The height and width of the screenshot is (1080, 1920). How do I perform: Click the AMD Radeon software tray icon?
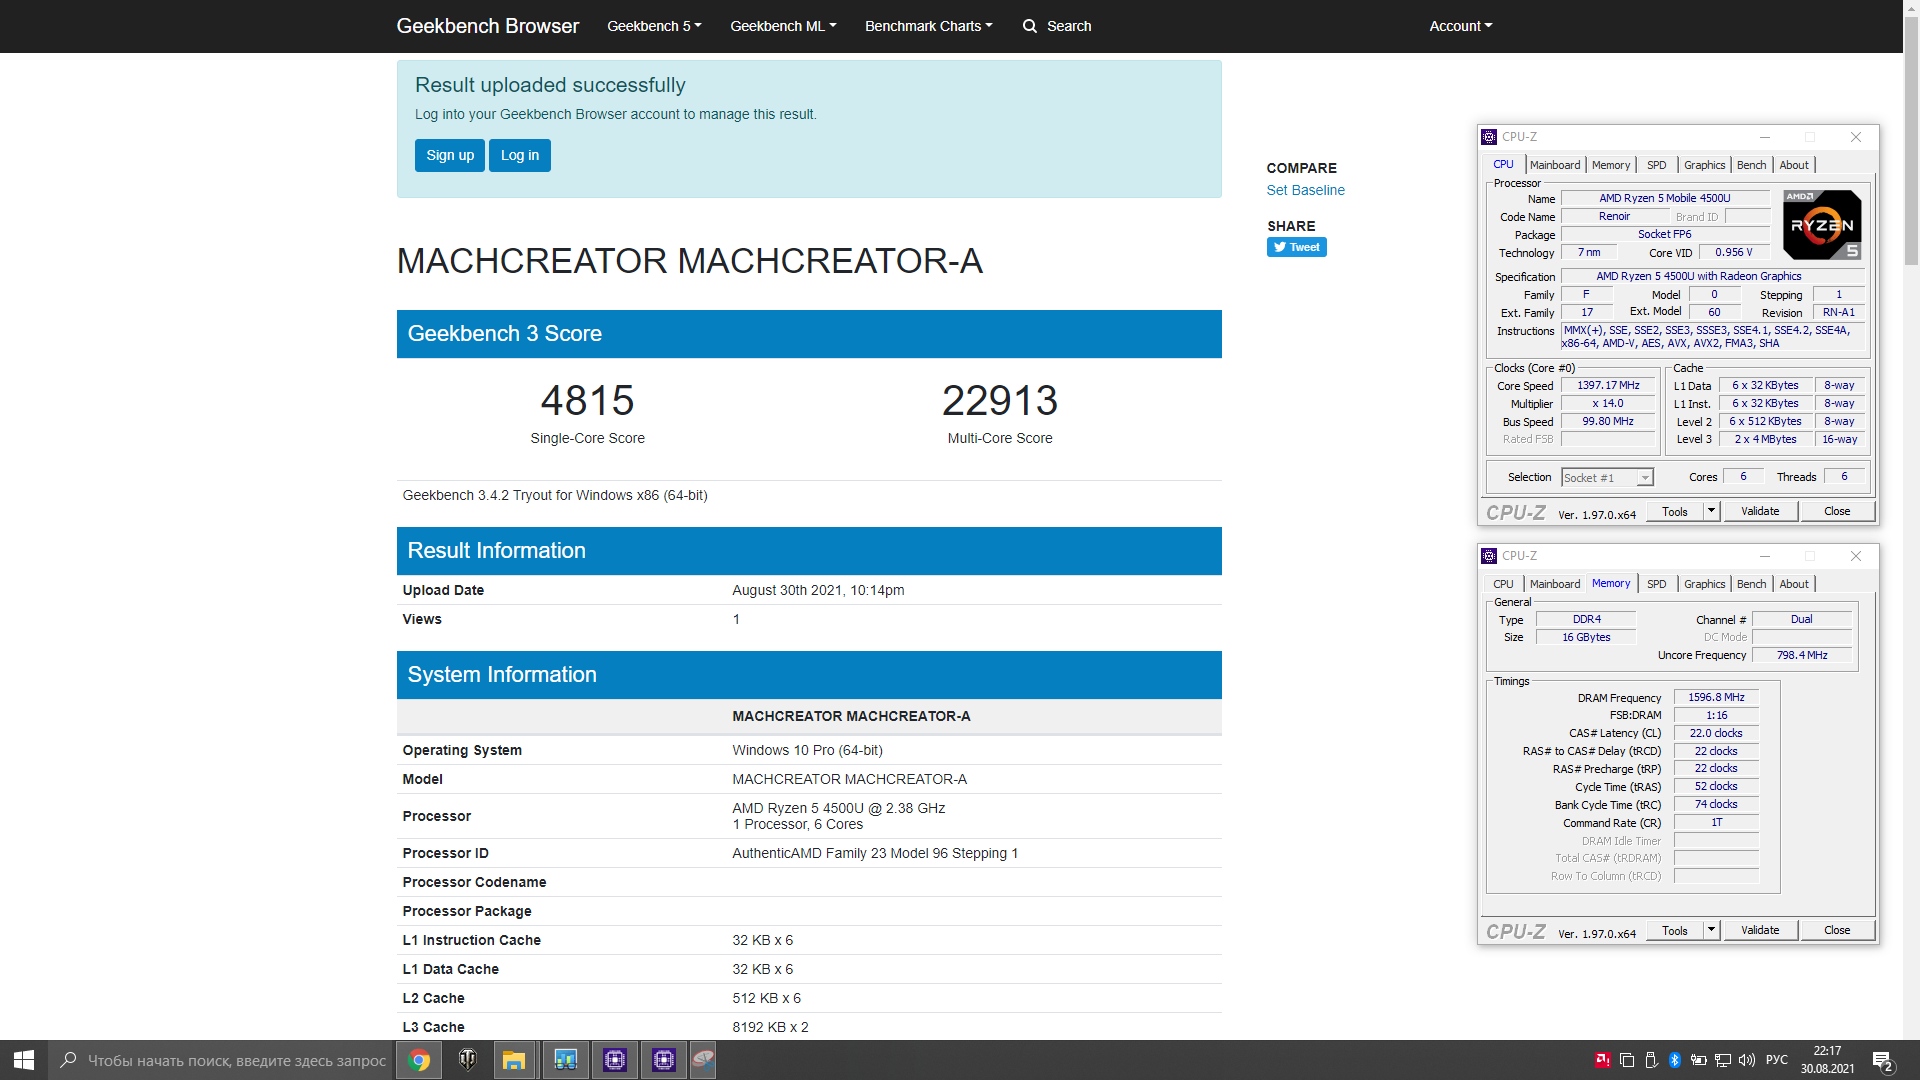tap(1602, 1060)
